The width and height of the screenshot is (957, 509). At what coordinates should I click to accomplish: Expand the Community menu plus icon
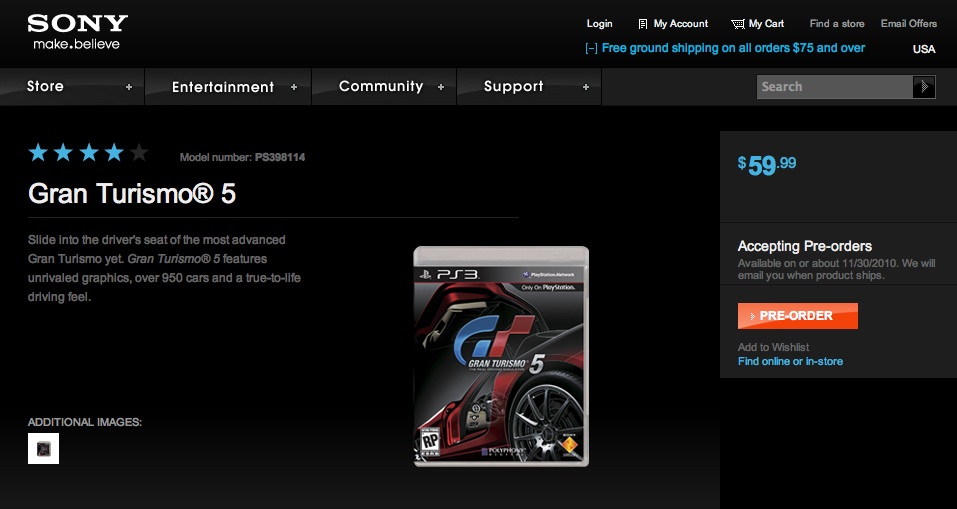click(x=441, y=87)
